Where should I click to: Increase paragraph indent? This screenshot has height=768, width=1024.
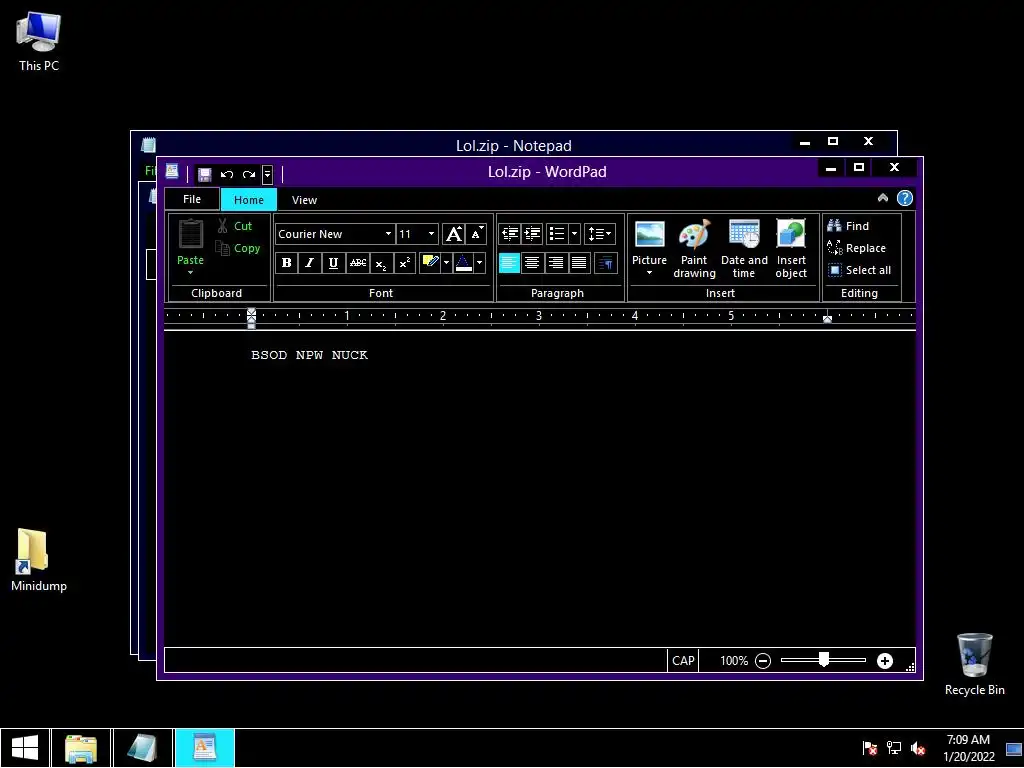pos(532,234)
